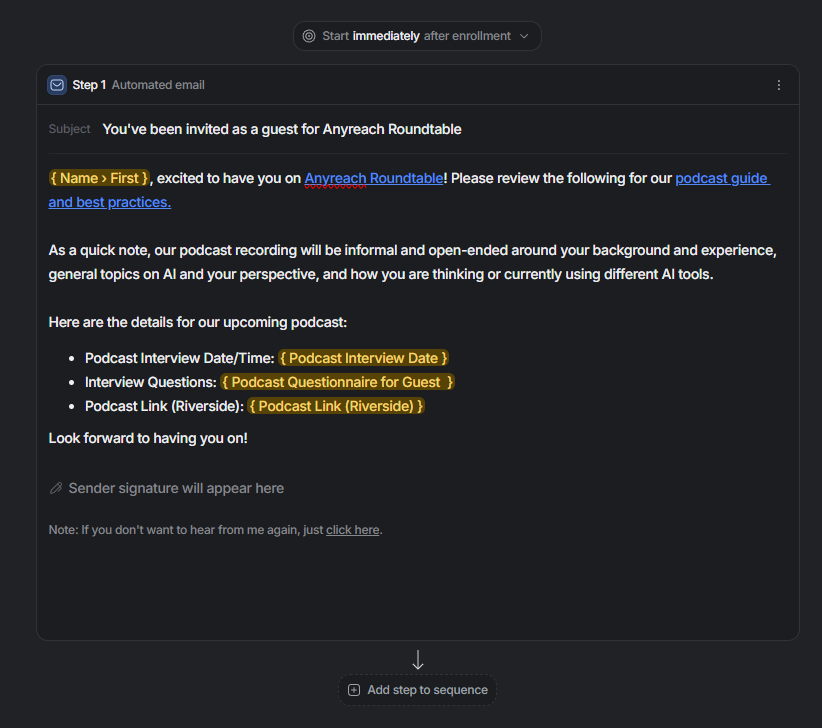Image resolution: width=822 pixels, height=728 pixels.
Task: Open the Step 1 three-dot options menu
Action: click(x=778, y=85)
